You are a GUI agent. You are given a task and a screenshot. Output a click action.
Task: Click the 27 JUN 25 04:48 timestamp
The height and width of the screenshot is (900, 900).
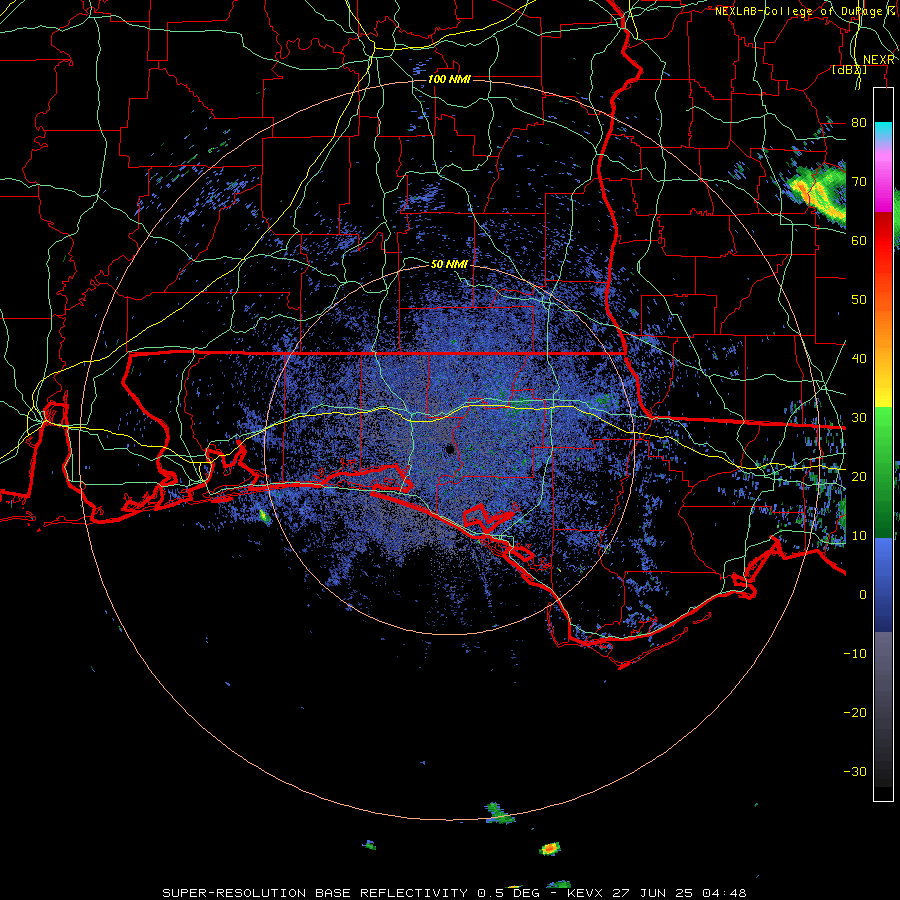click(x=680, y=893)
